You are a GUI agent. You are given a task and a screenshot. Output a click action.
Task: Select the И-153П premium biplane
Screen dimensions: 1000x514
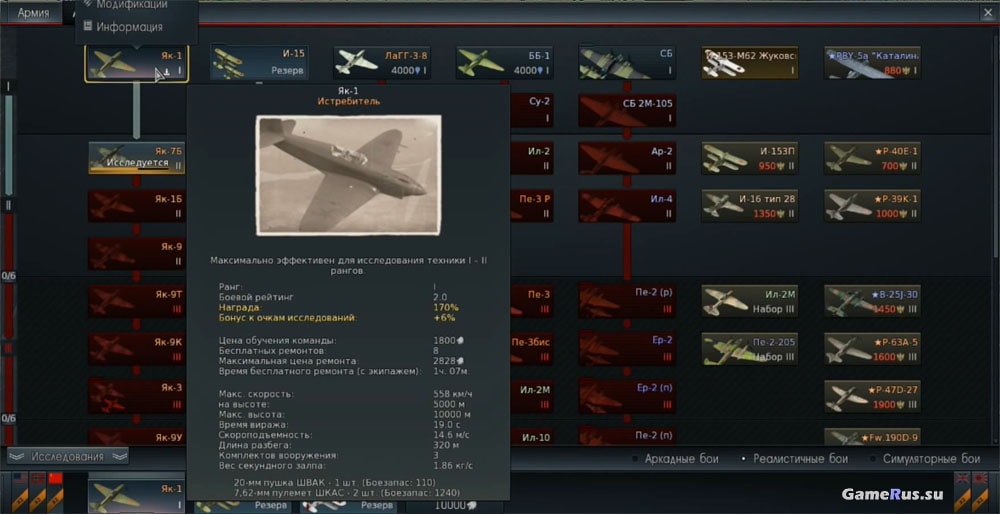click(x=749, y=158)
